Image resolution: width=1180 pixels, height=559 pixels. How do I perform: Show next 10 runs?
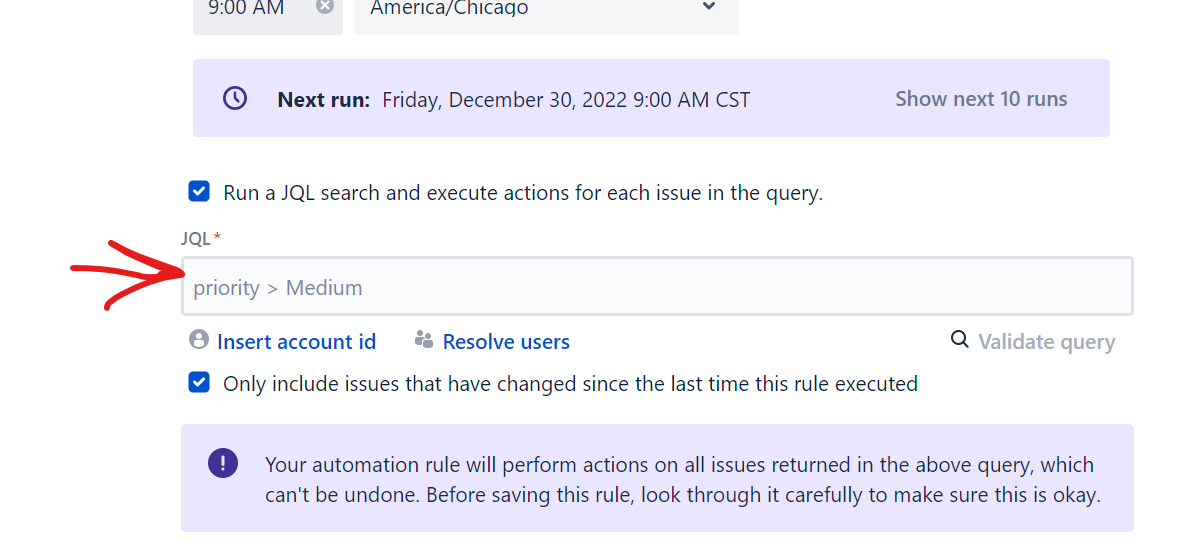[x=981, y=99]
